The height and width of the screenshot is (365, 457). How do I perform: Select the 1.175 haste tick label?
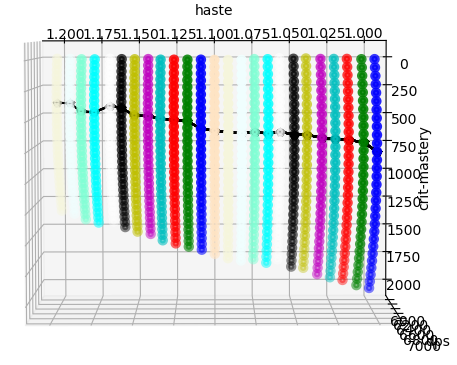tap(102, 34)
